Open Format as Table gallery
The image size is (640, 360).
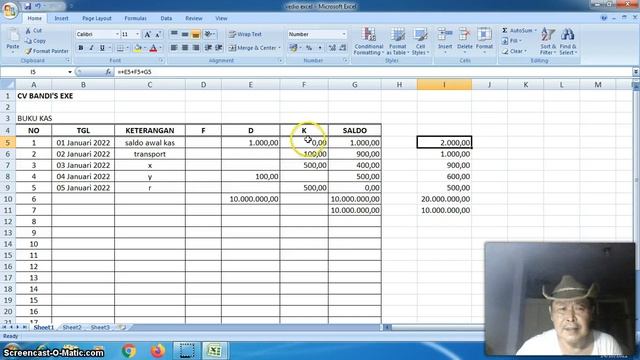point(397,41)
